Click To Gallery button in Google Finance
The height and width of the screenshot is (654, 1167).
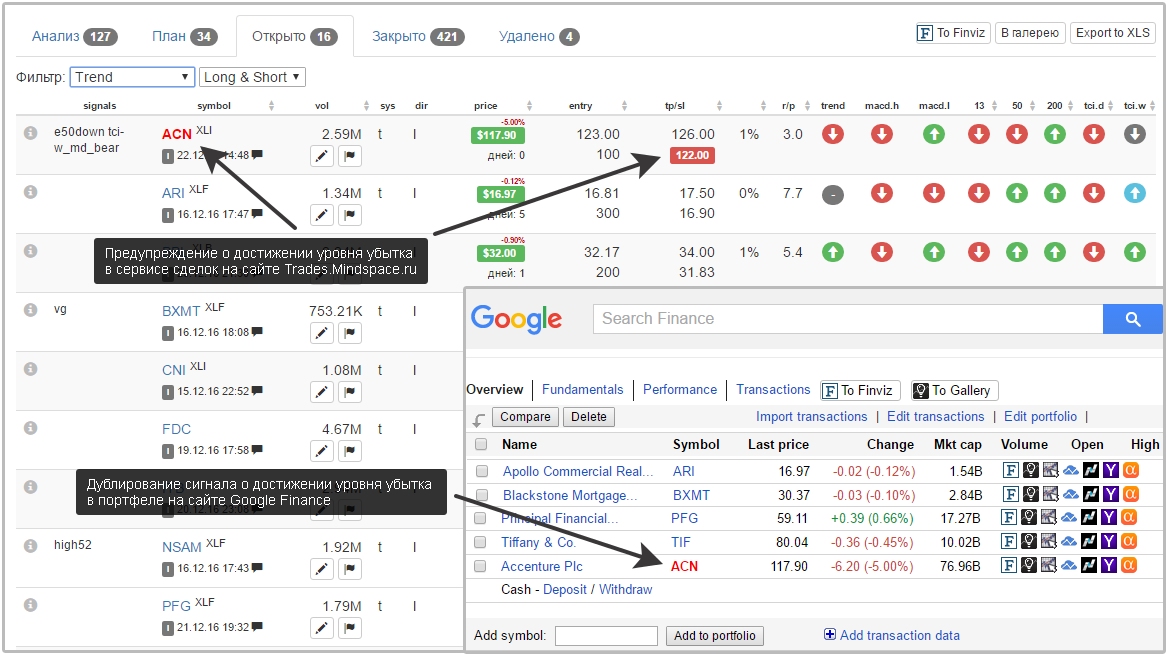point(954,391)
